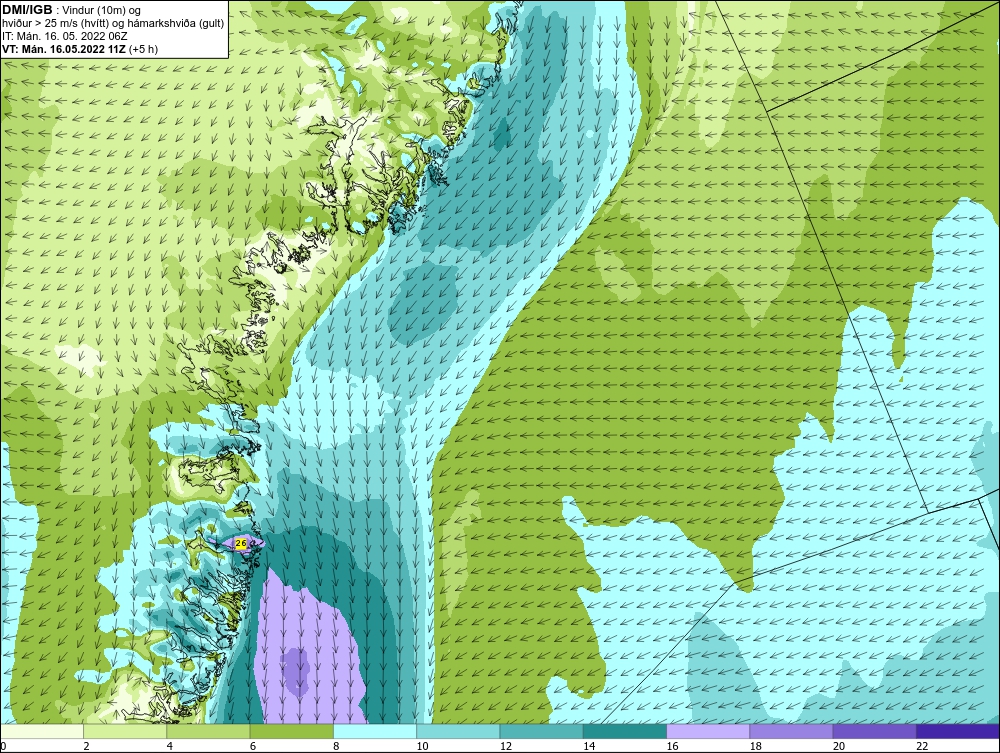The height and width of the screenshot is (753, 1000).
Task: Select the 6–8 m/s olive green swatch
Action: tap(291, 731)
